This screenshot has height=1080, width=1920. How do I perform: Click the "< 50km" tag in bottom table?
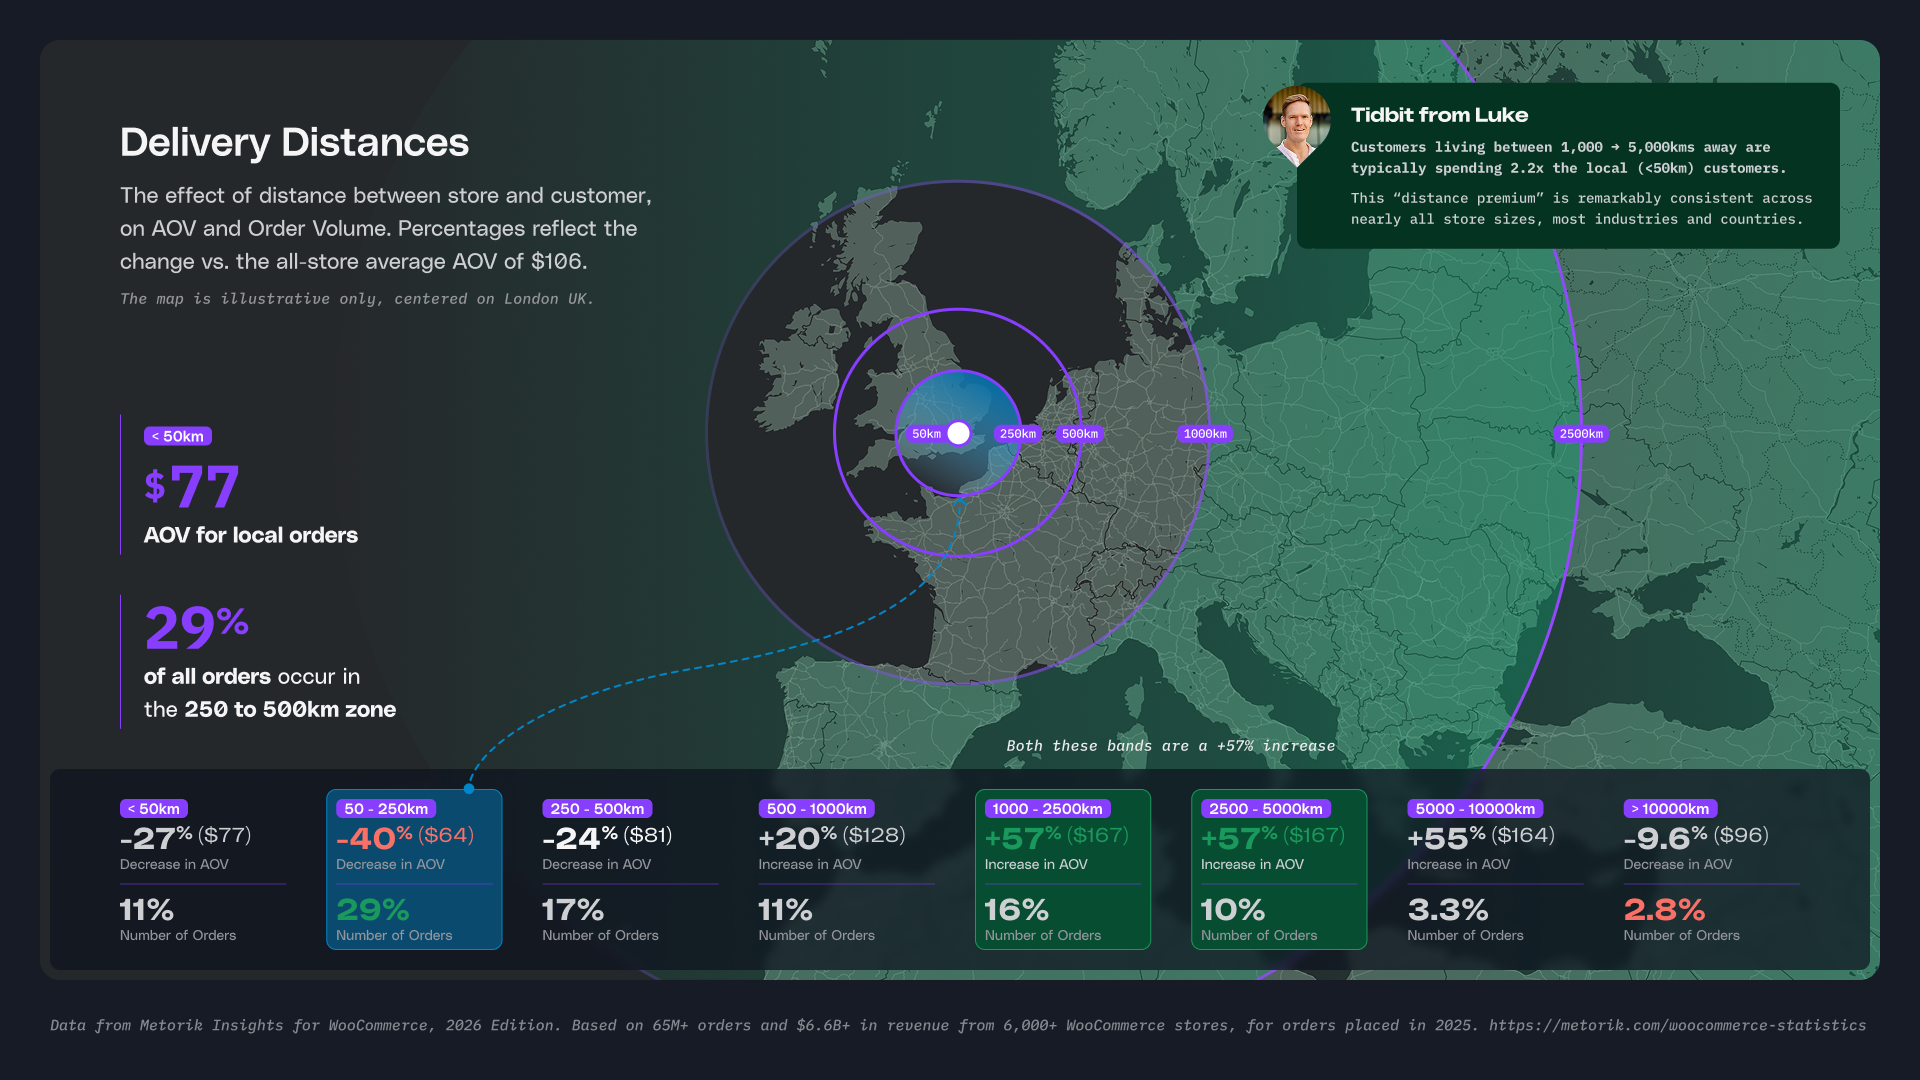[154, 809]
